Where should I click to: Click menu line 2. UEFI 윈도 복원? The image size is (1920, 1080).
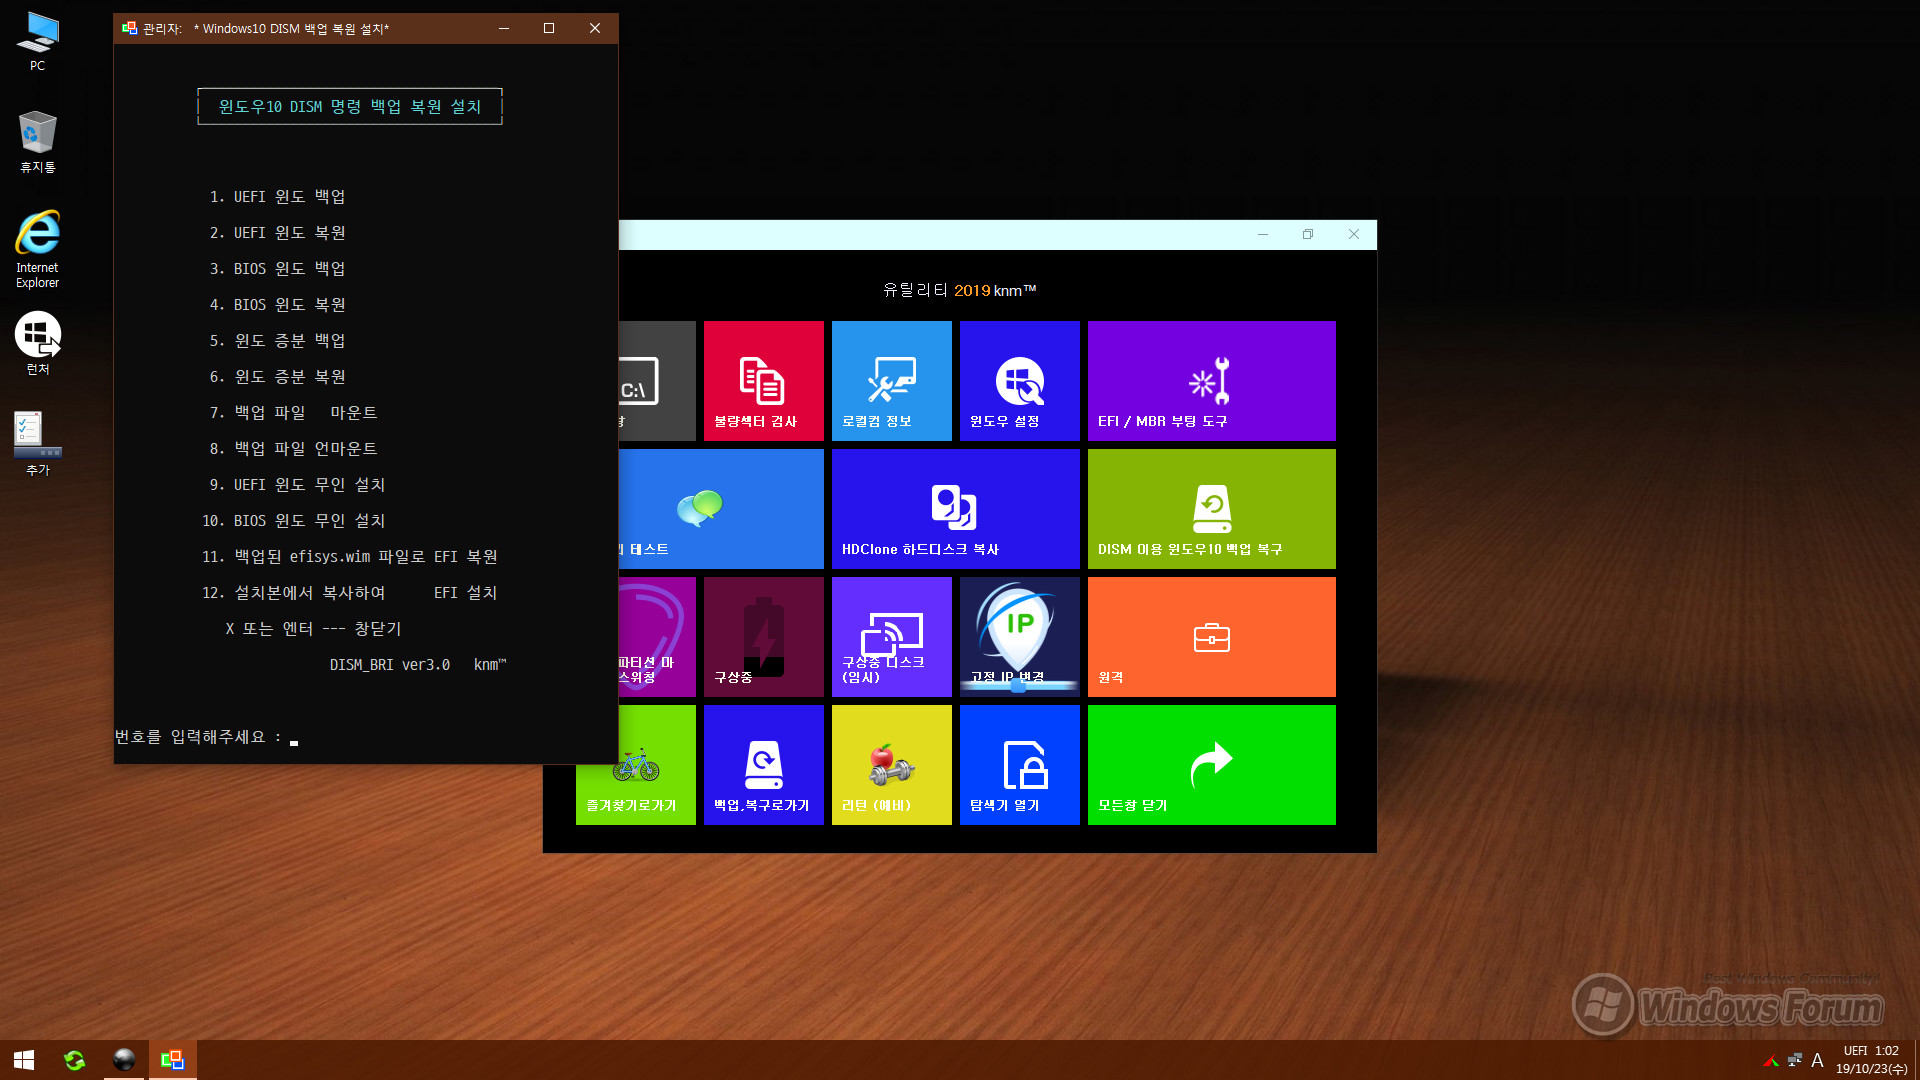pyautogui.click(x=277, y=233)
